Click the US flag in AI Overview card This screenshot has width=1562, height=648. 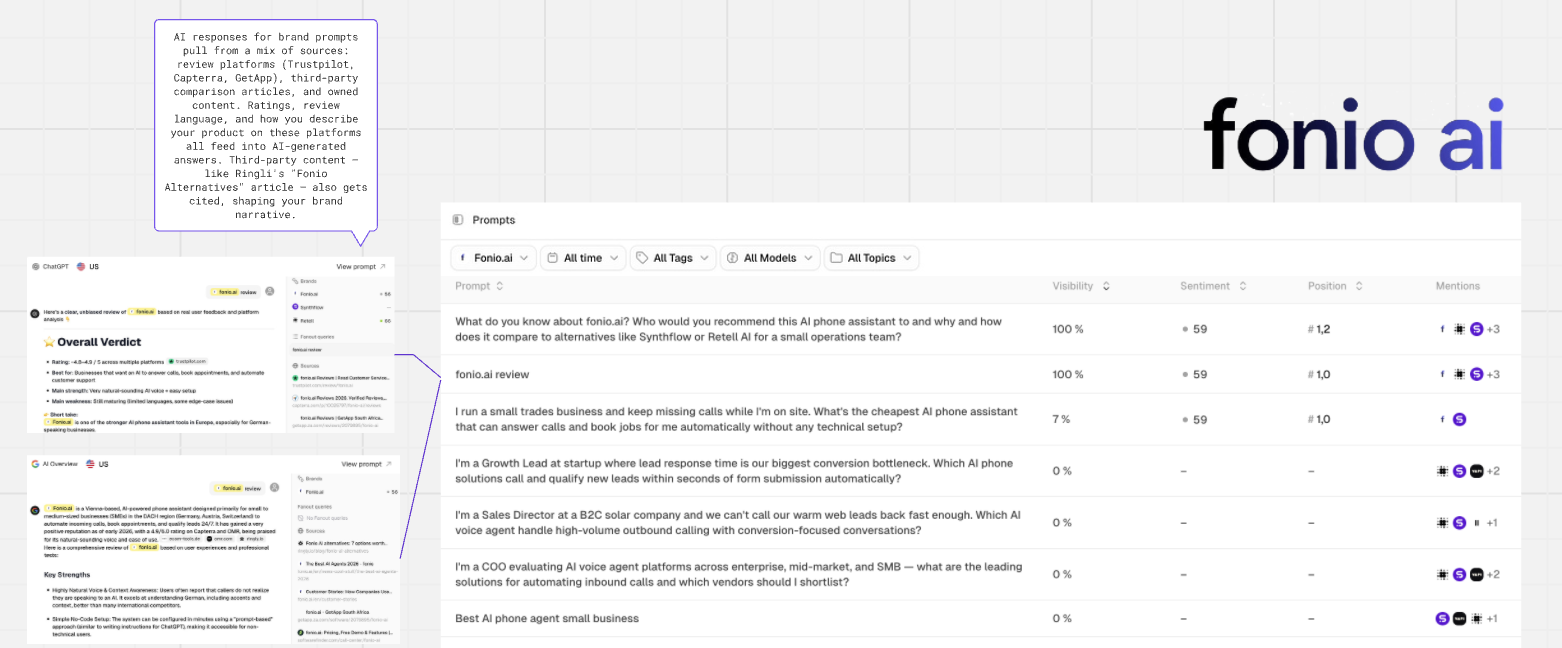[x=90, y=464]
